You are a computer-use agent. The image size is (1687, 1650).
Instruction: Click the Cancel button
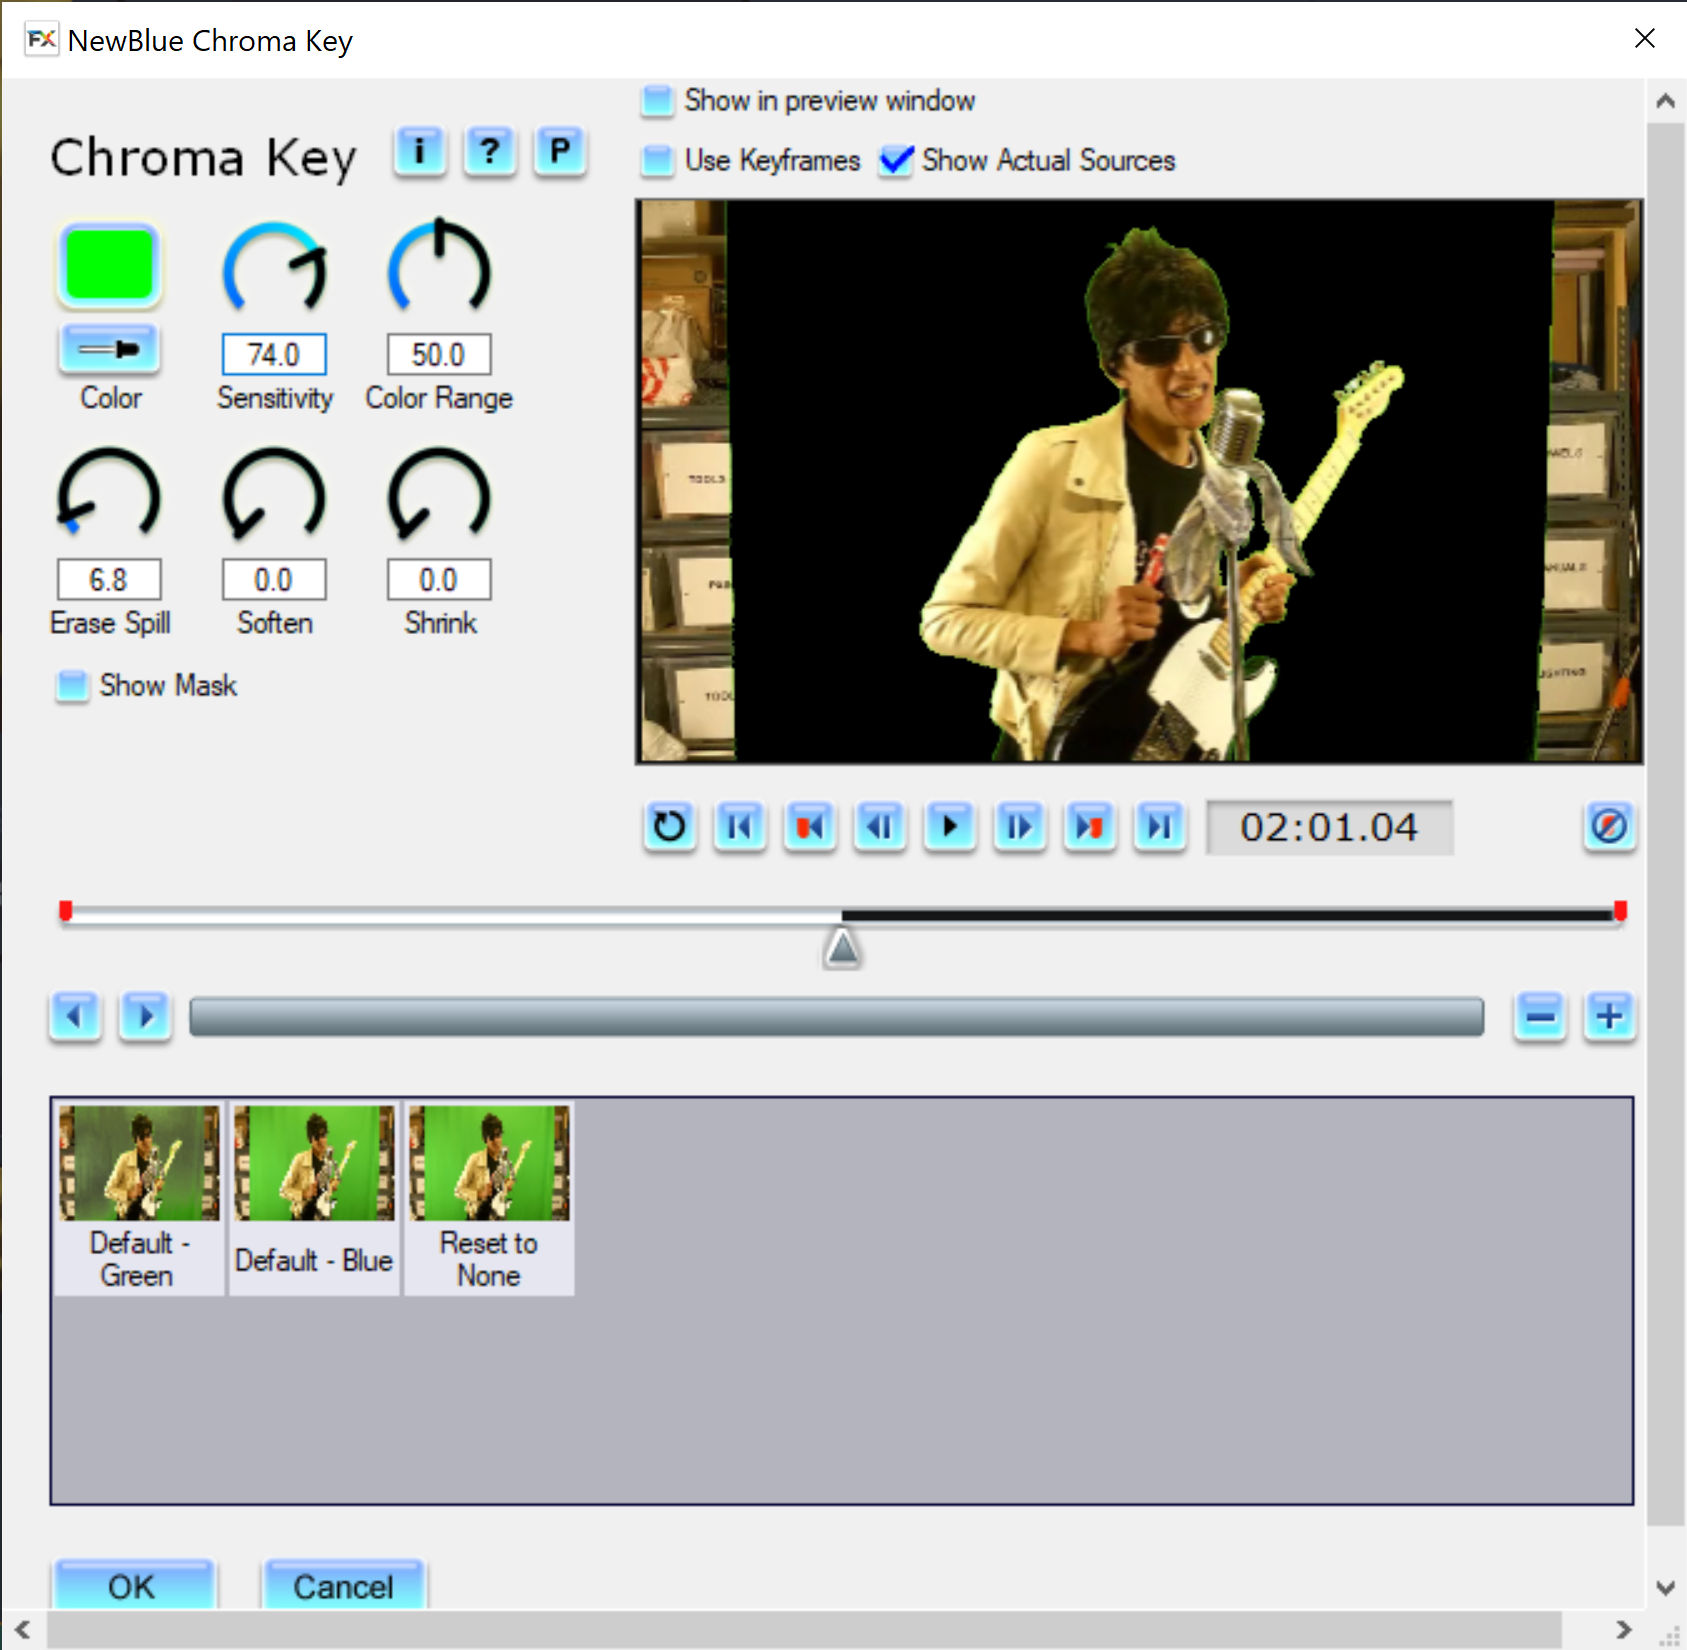pos(343,1585)
